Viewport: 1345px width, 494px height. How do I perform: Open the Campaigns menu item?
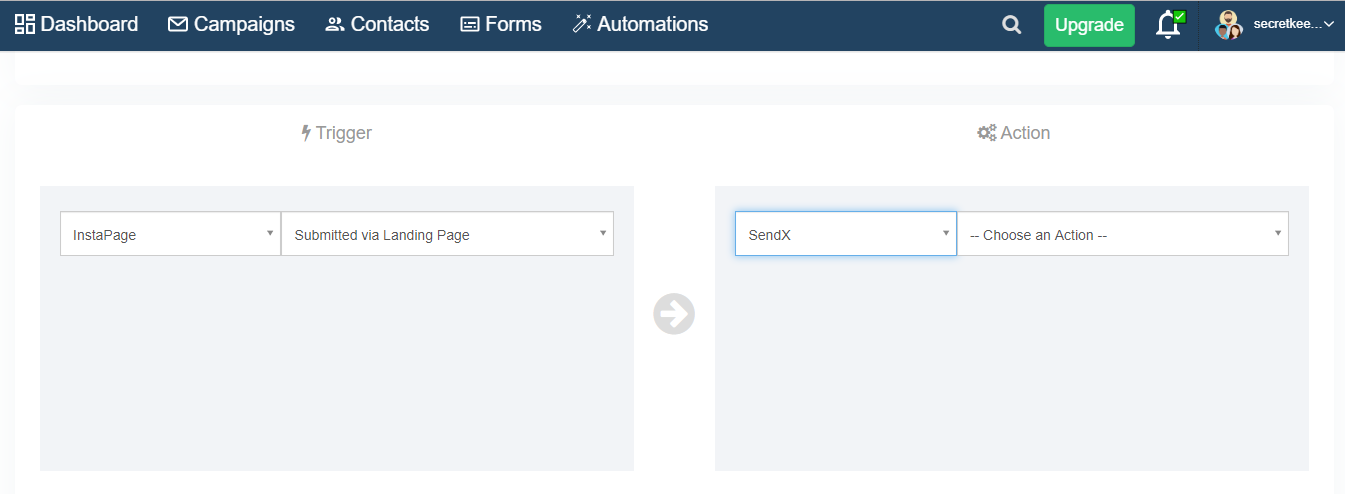231,24
